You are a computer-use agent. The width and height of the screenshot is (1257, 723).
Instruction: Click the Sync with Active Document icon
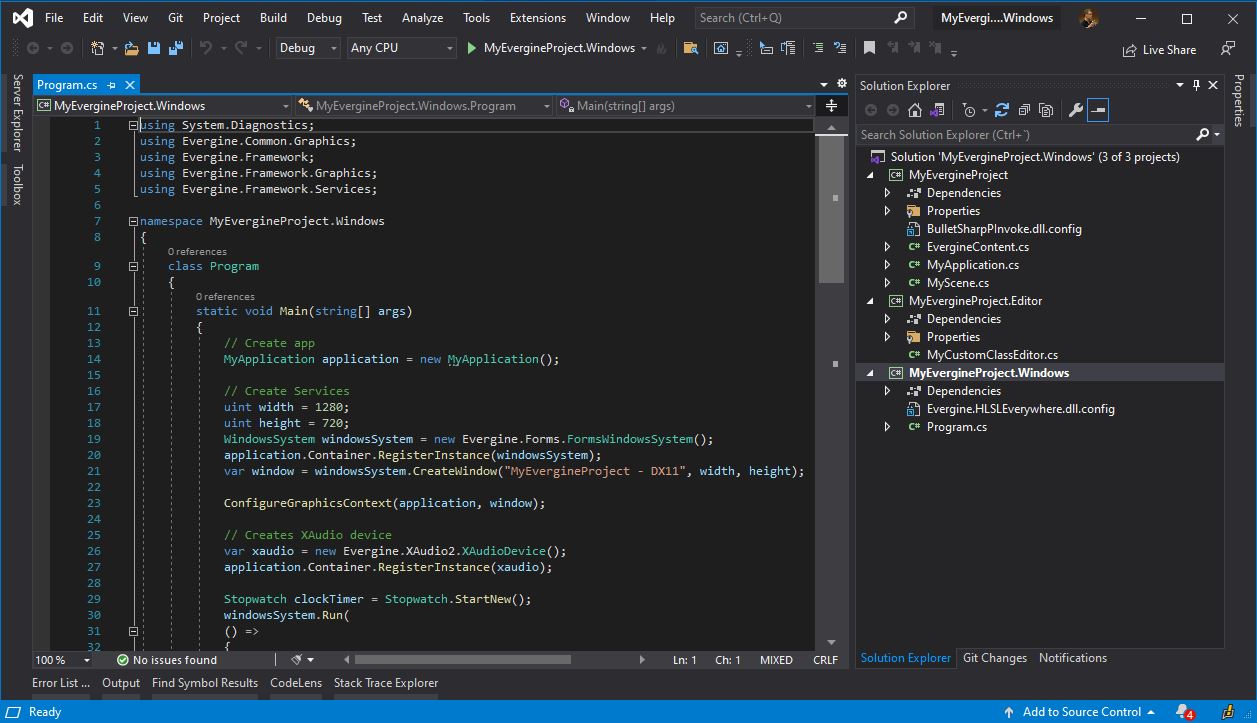1001,110
